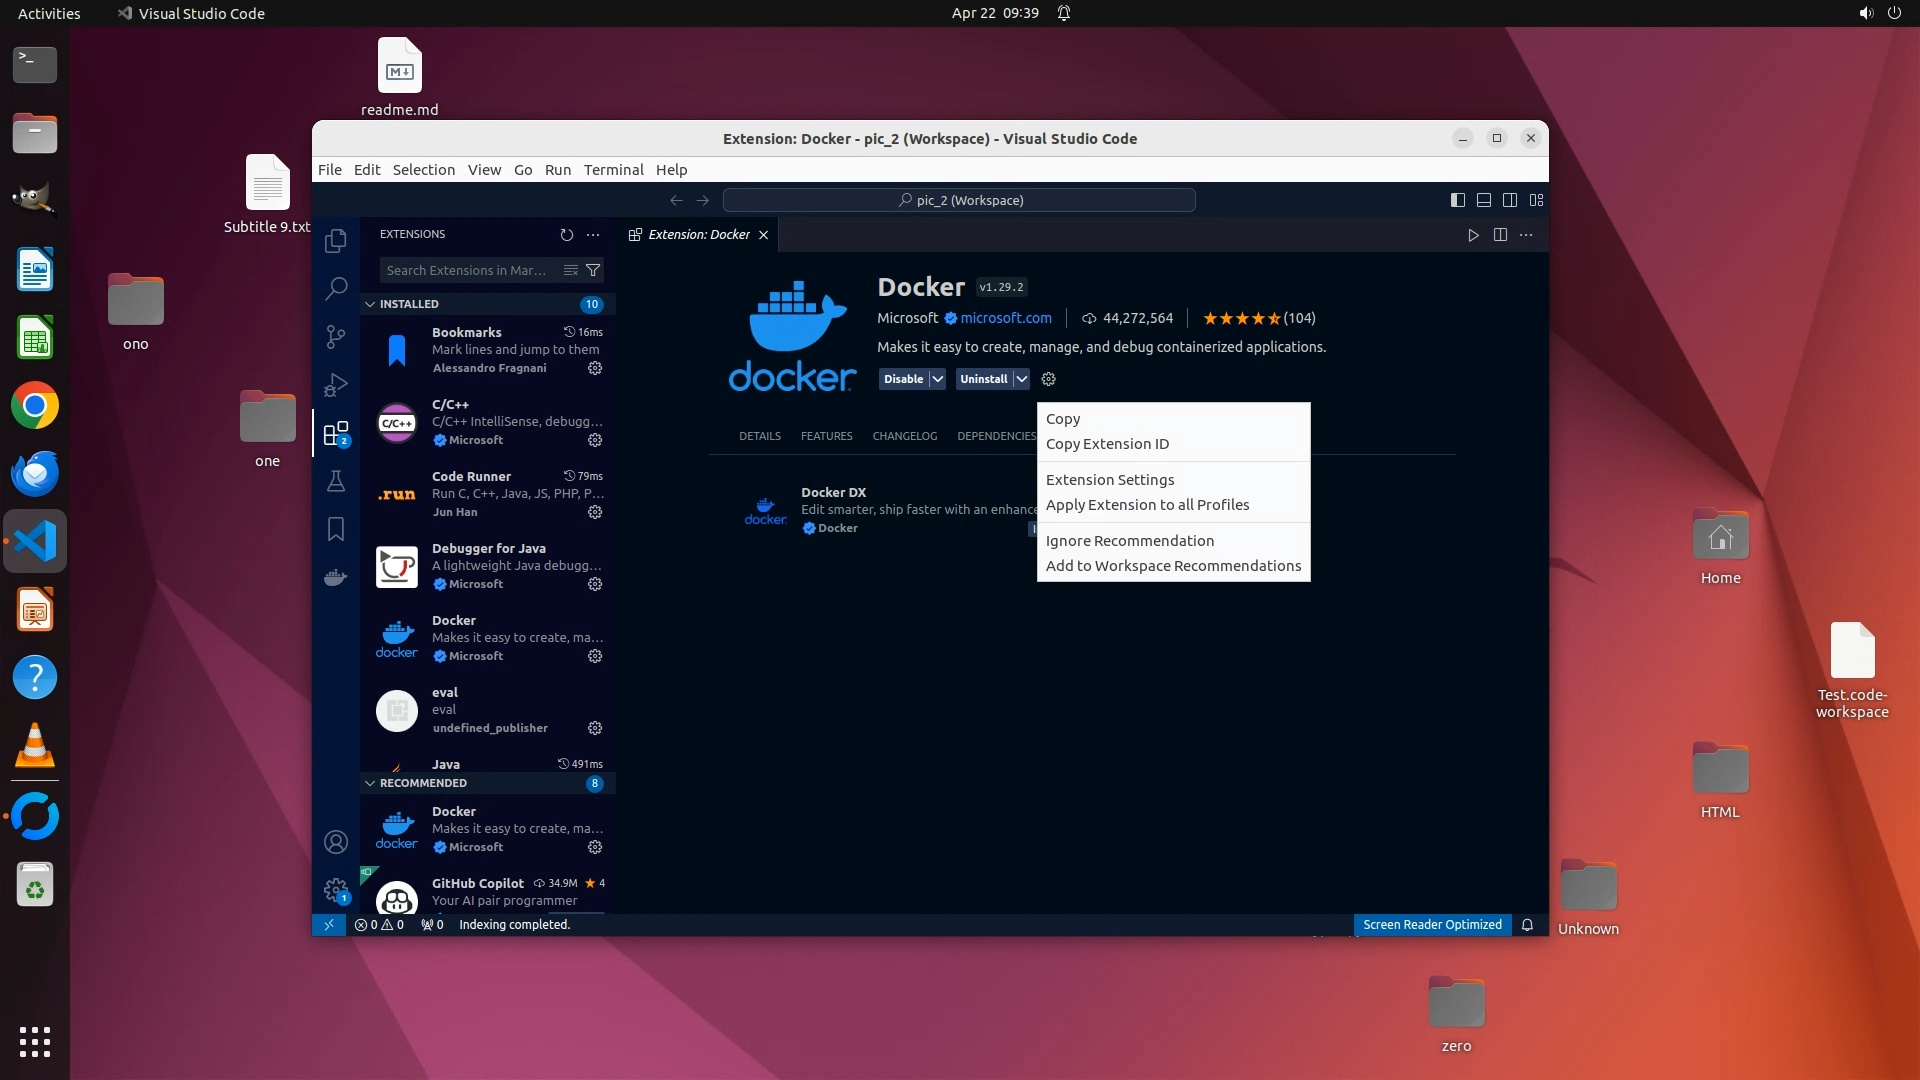This screenshot has width=1920, height=1080.
Task: Choose Copy Extension ID from context menu
Action: point(1107,444)
